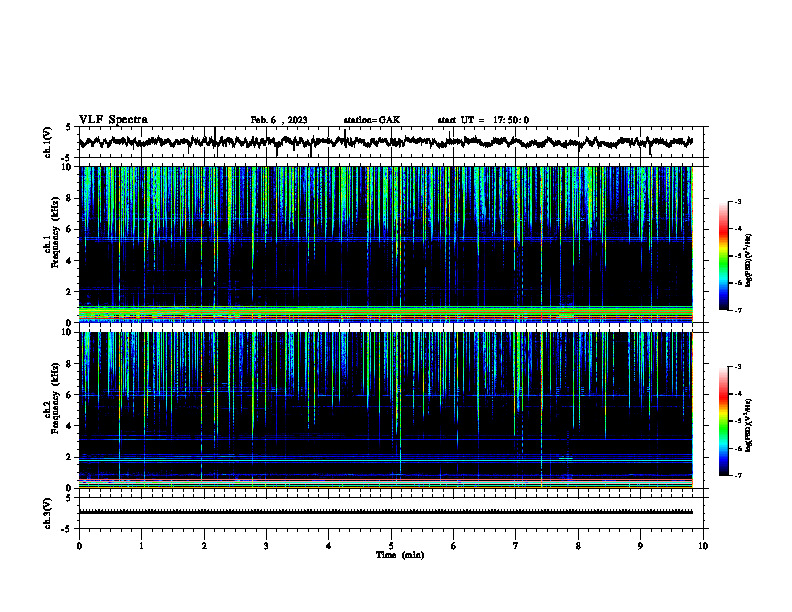This screenshot has height=612, width=792.
Task: Click the 9 minute tick on time axis
Action: (640, 546)
